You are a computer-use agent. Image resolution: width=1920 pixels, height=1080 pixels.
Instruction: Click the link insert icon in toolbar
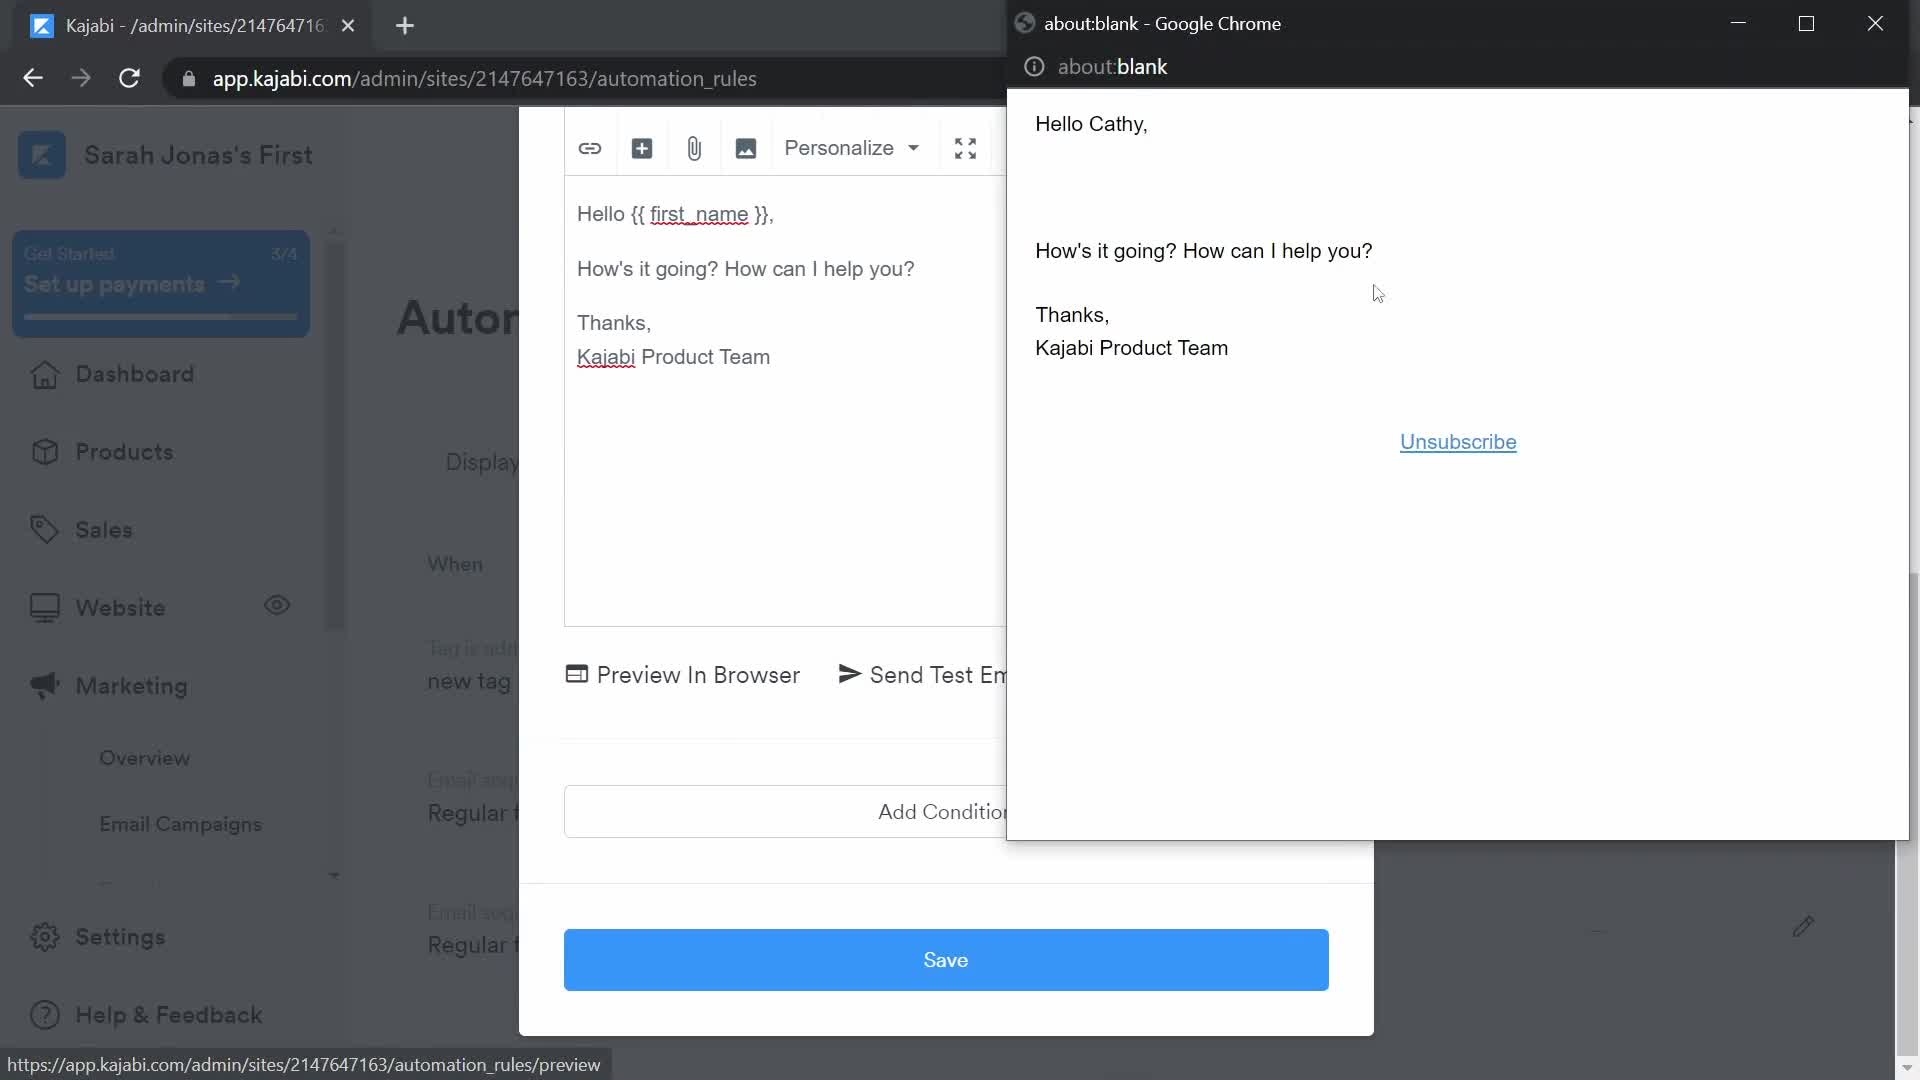pyautogui.click(x=589, y=146)
